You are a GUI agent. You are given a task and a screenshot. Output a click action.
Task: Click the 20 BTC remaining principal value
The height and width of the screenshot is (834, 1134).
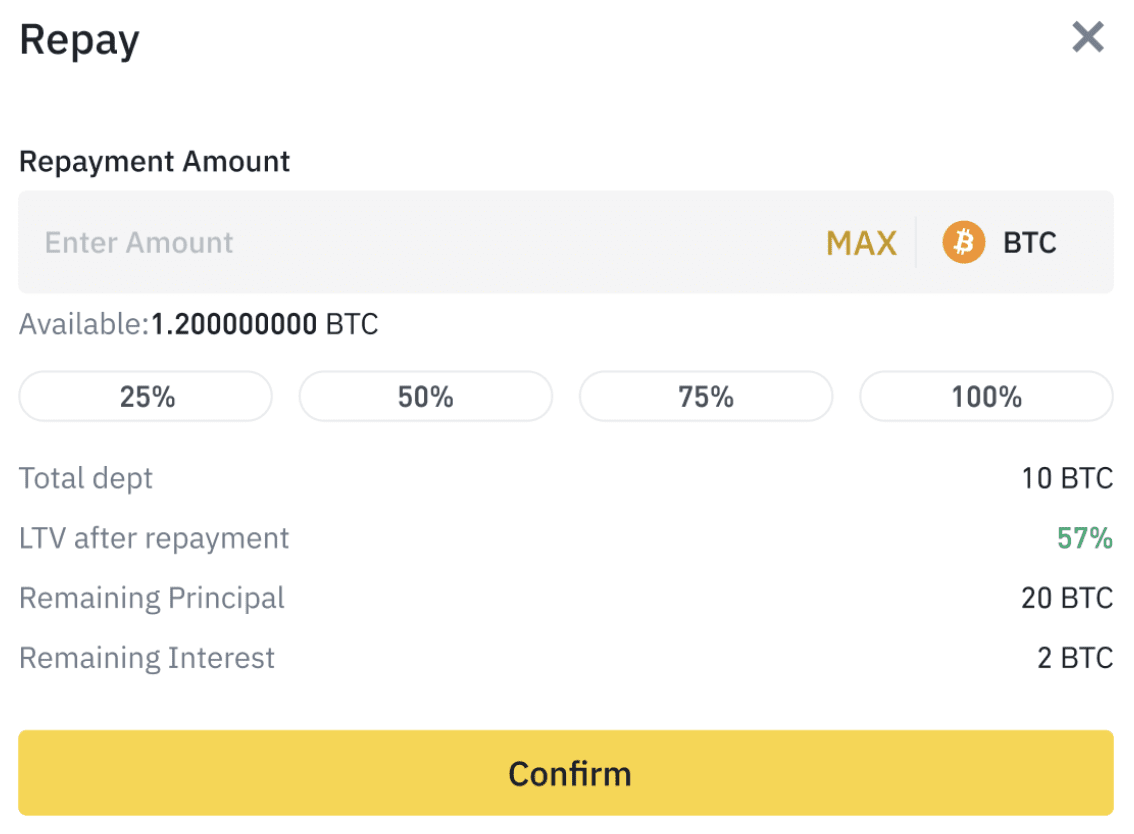point(1067,598)
